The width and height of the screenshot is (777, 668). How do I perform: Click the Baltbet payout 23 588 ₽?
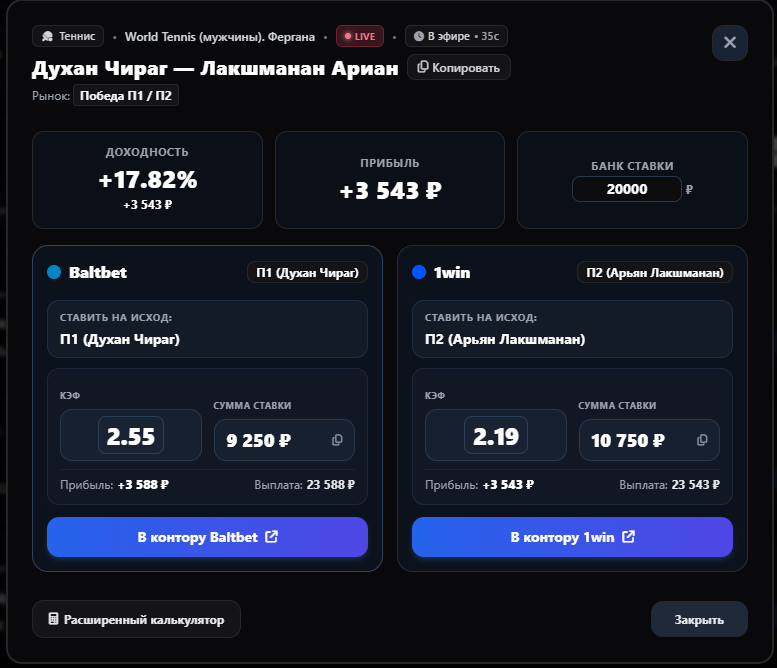(x=331, y=485)
